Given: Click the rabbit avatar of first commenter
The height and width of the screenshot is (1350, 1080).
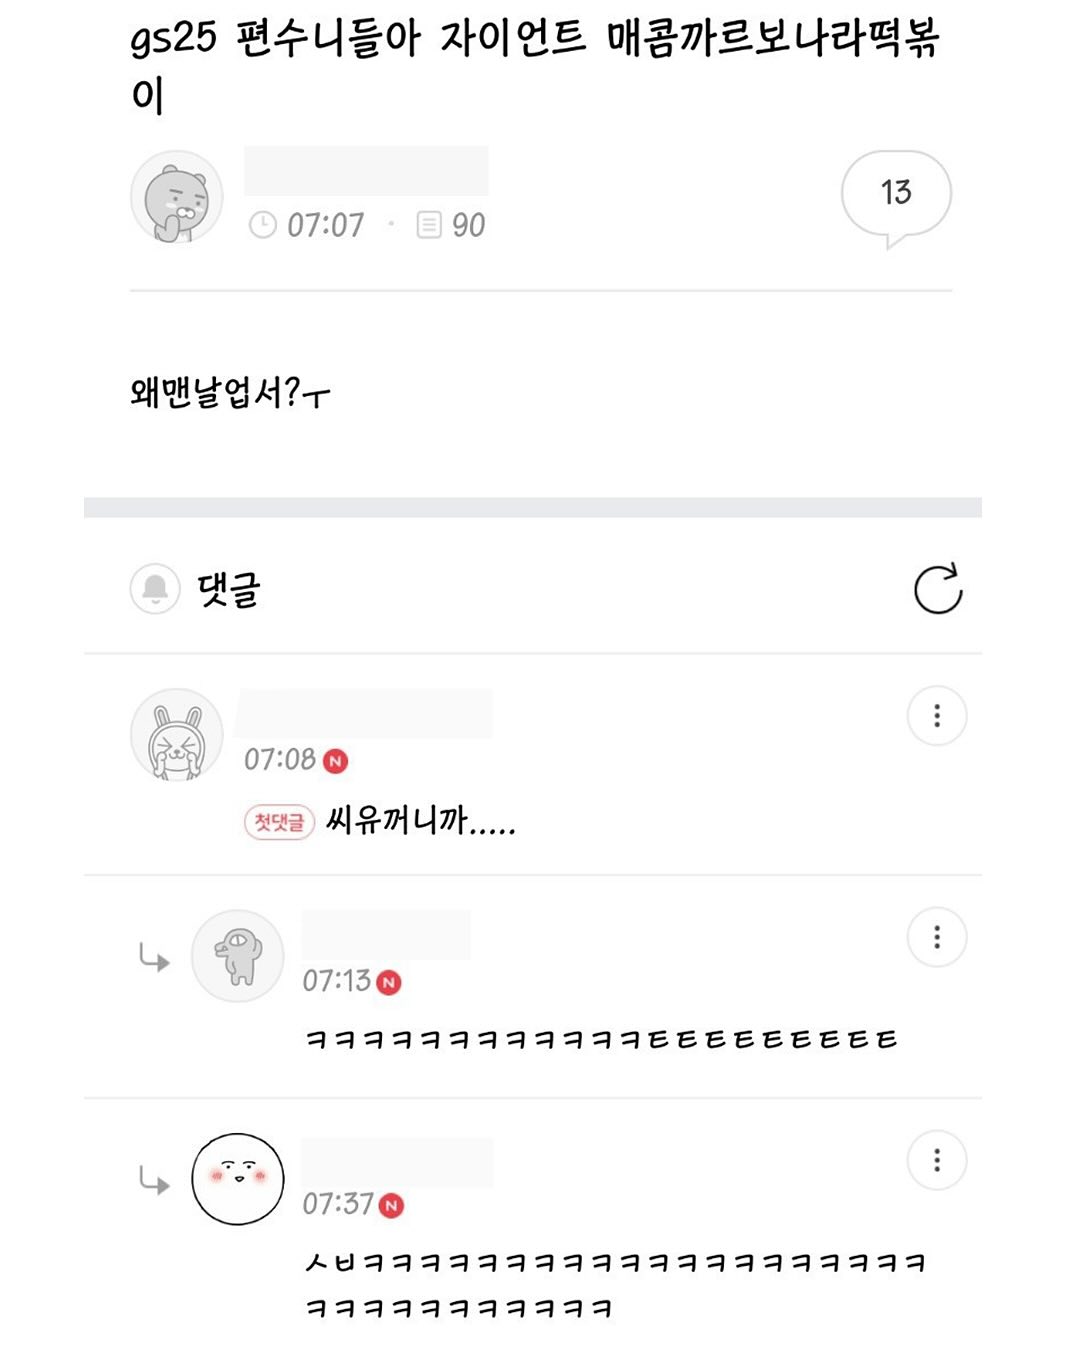Looking at the screenshot, I should coord(177,736).
